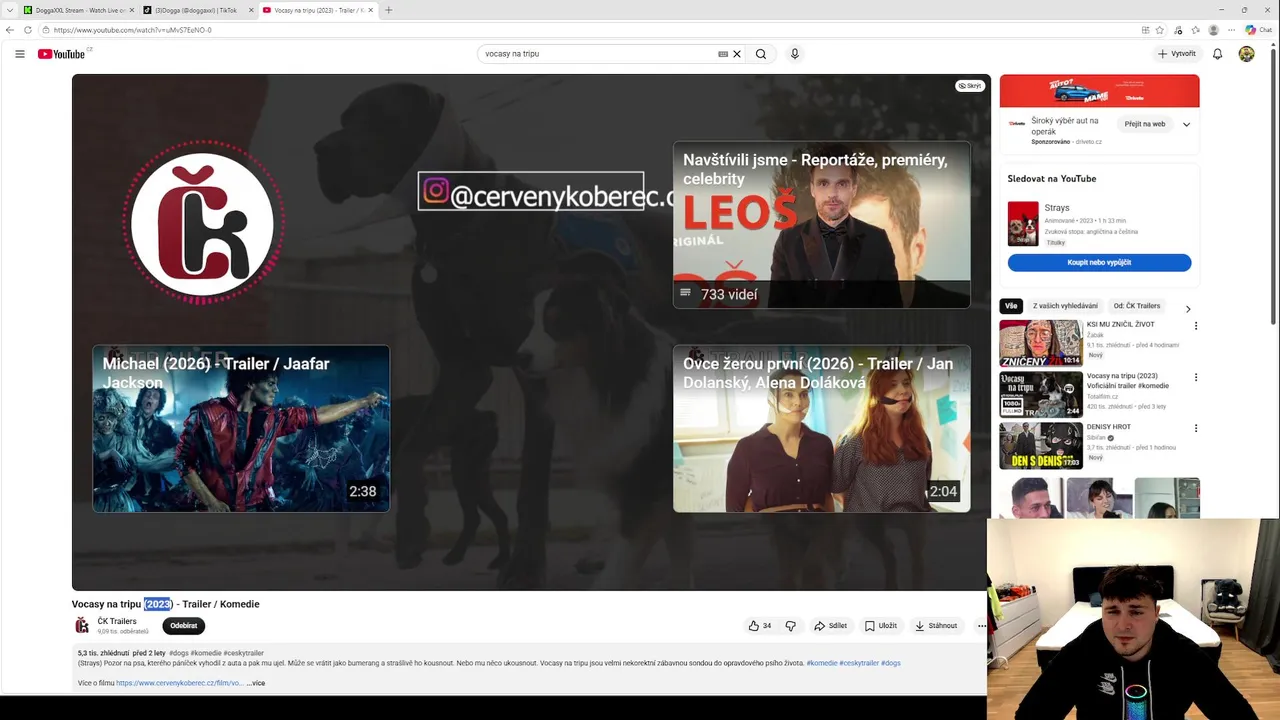1280x720 pixels.
Task: Open Ovce žerou první trailer end card
Action: (821, 429)
